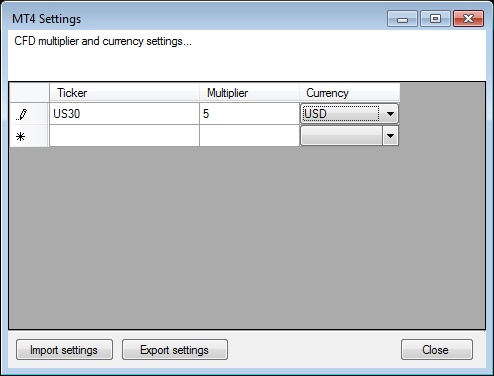Sort by the Ticker column header
The width and height of the screenshot is (494, 376).
pyautogui.click(x=124, y=93)
